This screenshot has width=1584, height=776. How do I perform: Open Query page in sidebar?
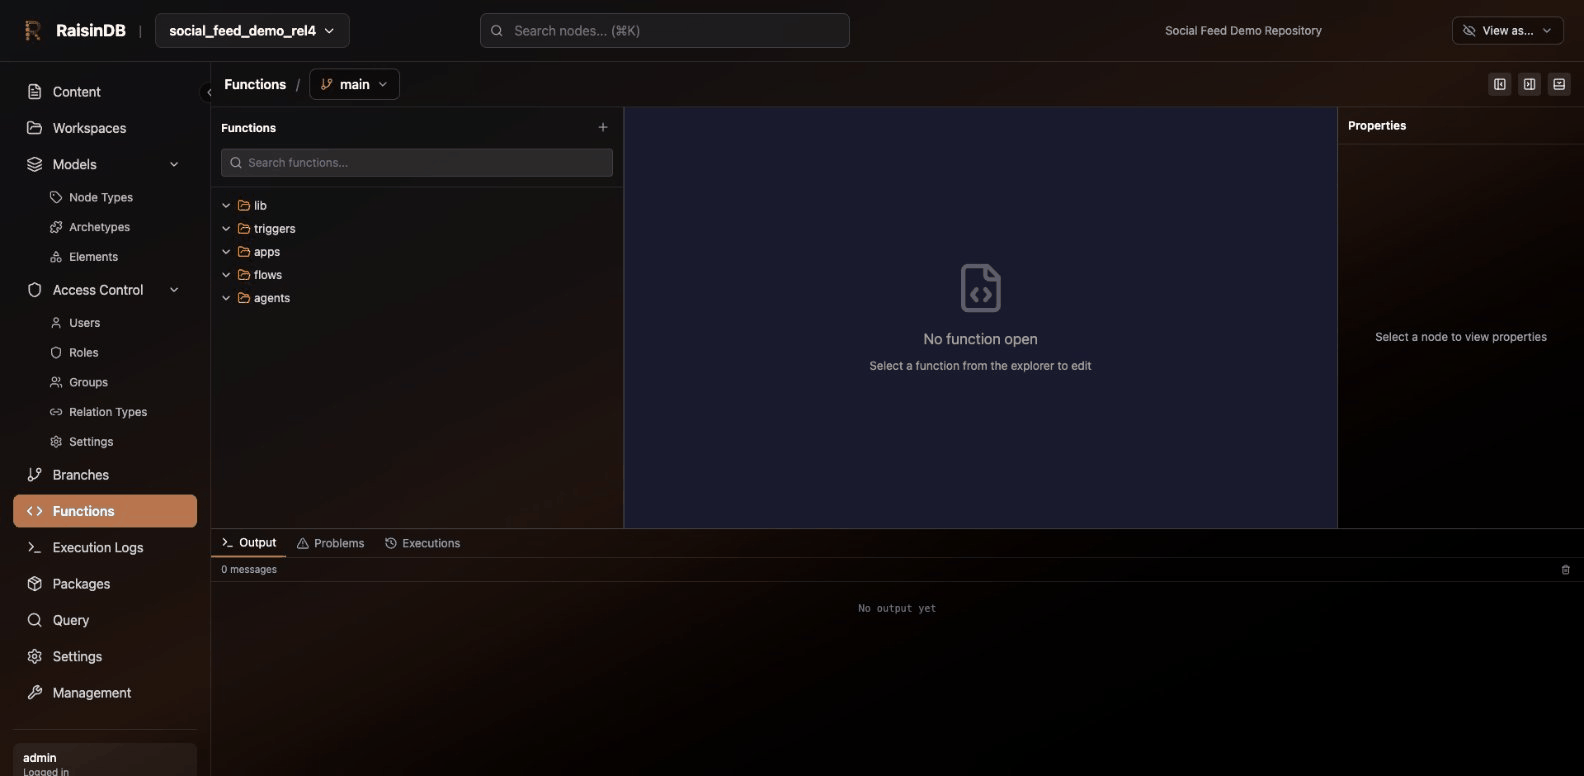(x=70, y=620)
